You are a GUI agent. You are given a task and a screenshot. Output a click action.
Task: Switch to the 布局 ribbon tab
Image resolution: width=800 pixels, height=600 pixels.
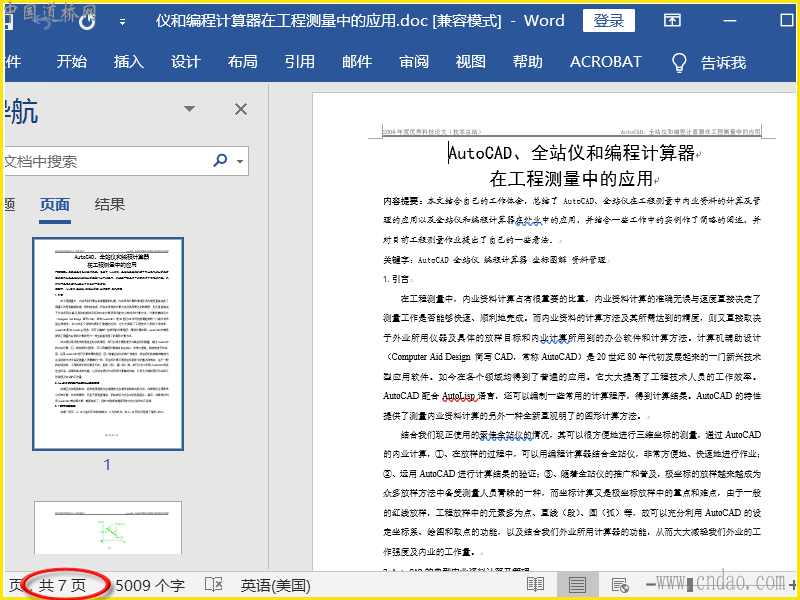(x=242, y=62)
